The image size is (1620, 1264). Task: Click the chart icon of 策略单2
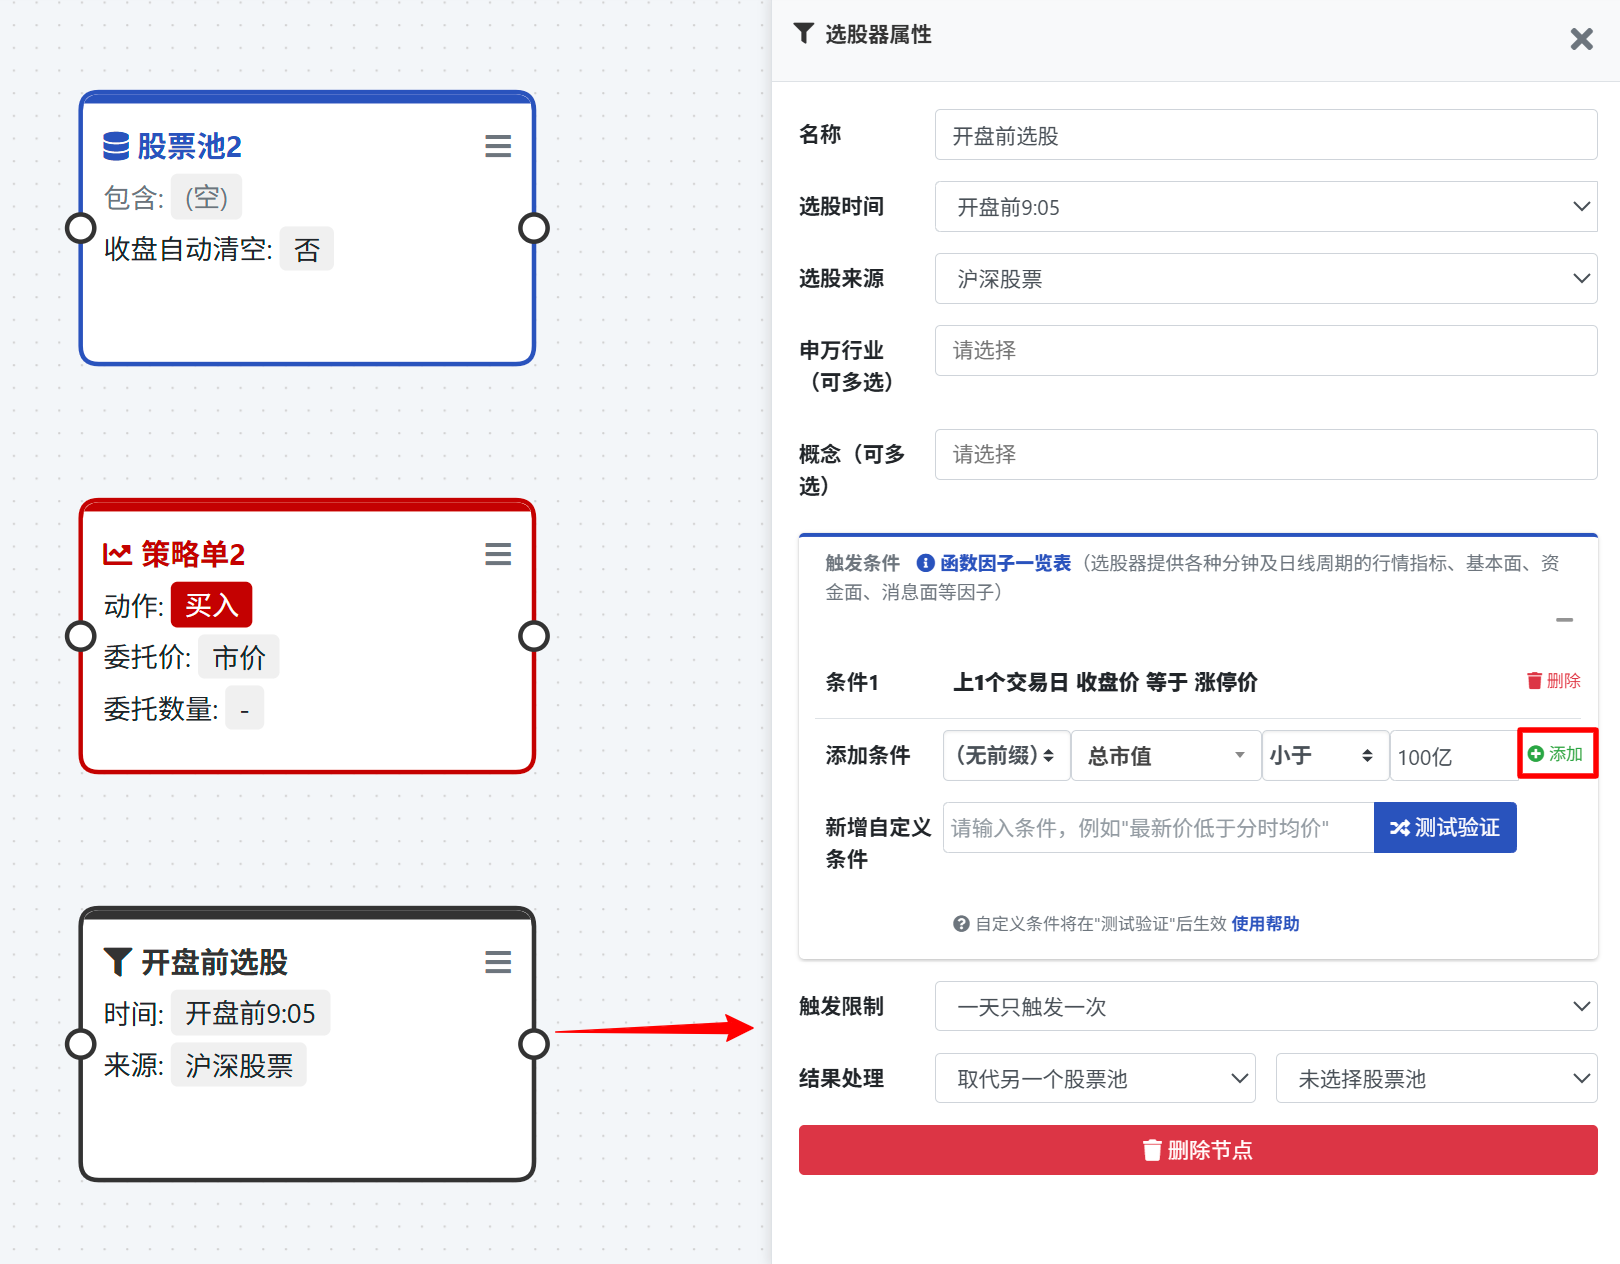pyautogui.click(x=118, y=554)
